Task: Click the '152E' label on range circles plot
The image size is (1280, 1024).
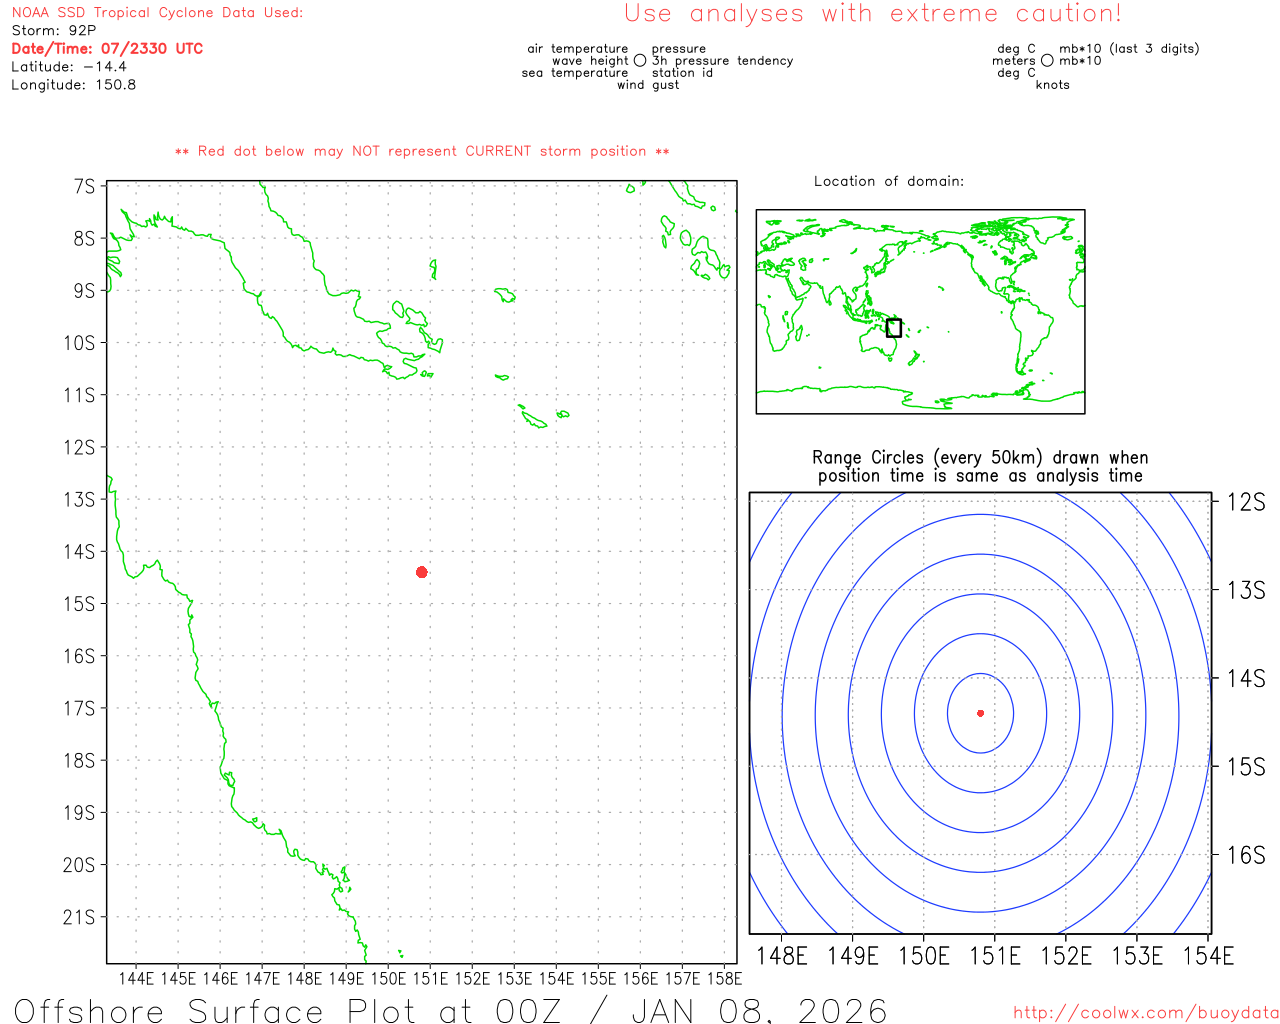Action: (x=1067, y=956)
